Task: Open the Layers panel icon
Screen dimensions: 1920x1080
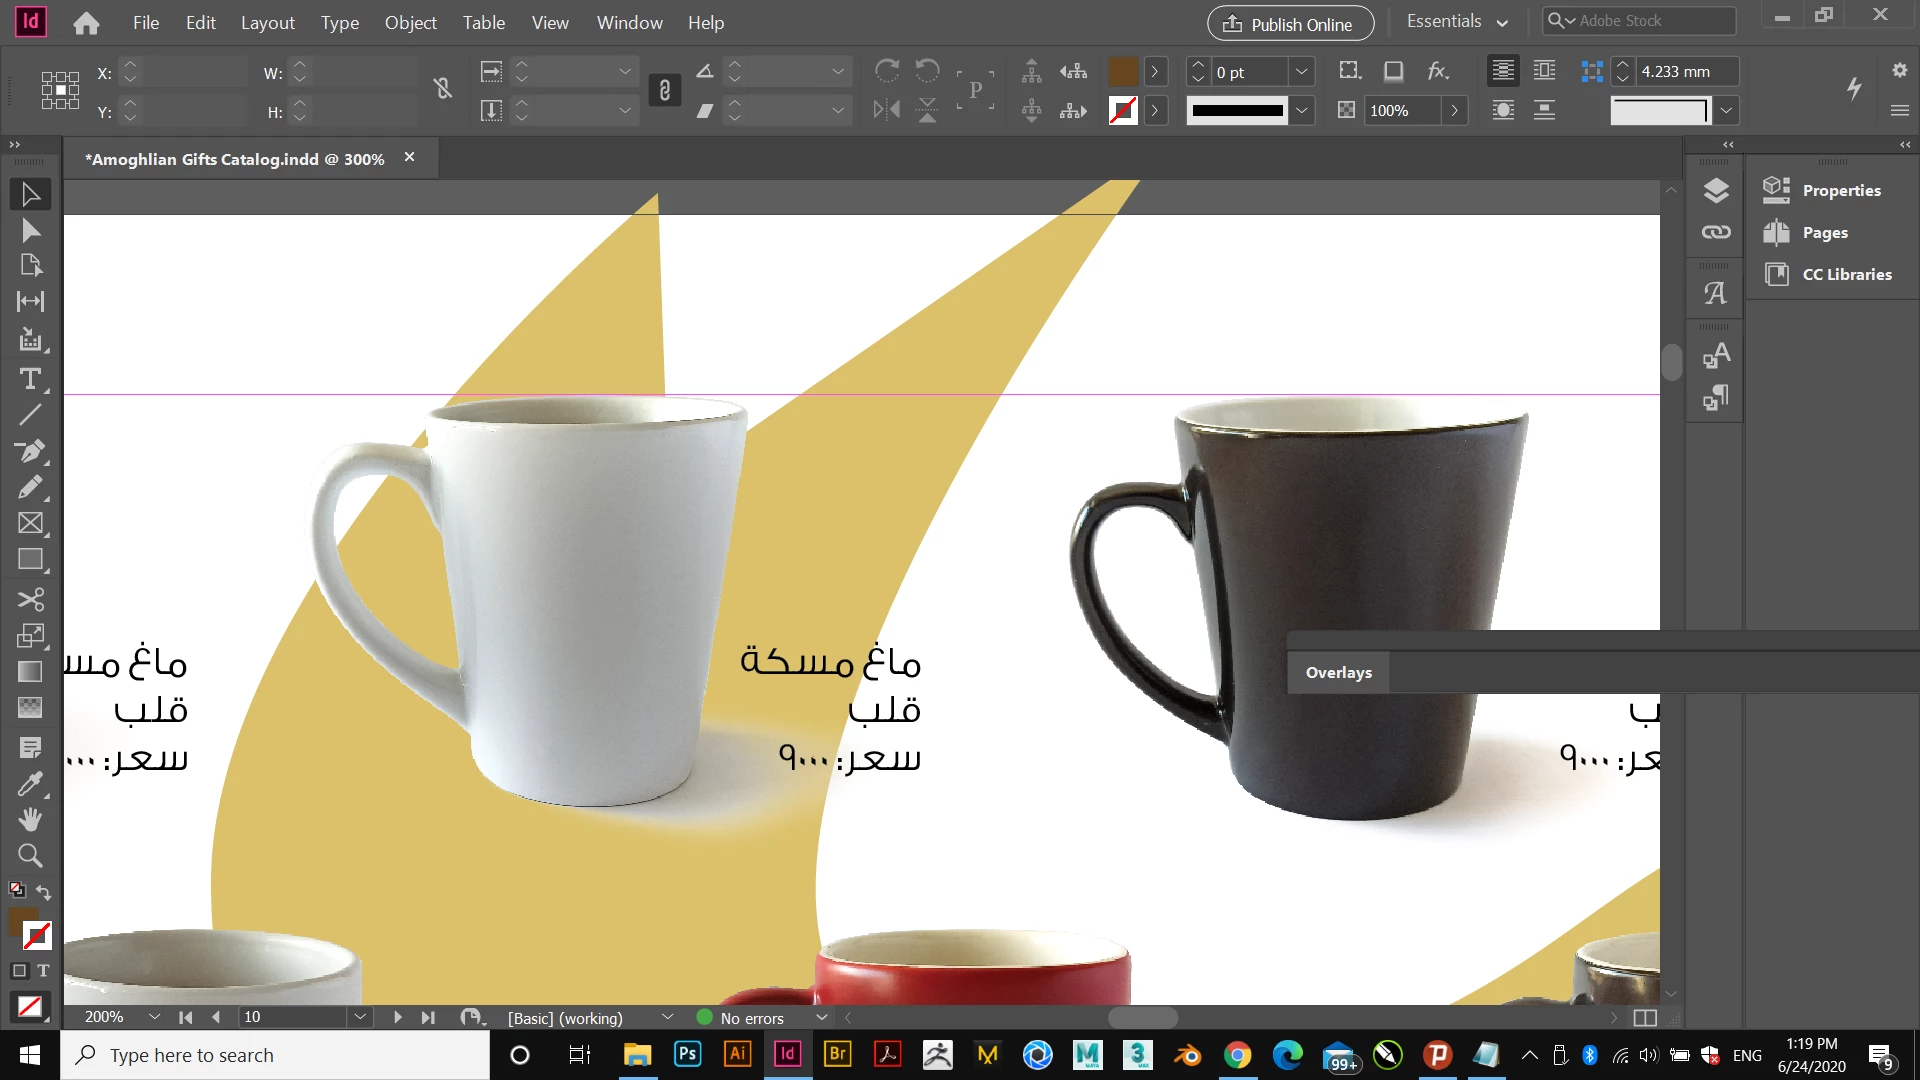Action: coord(1716,190)
